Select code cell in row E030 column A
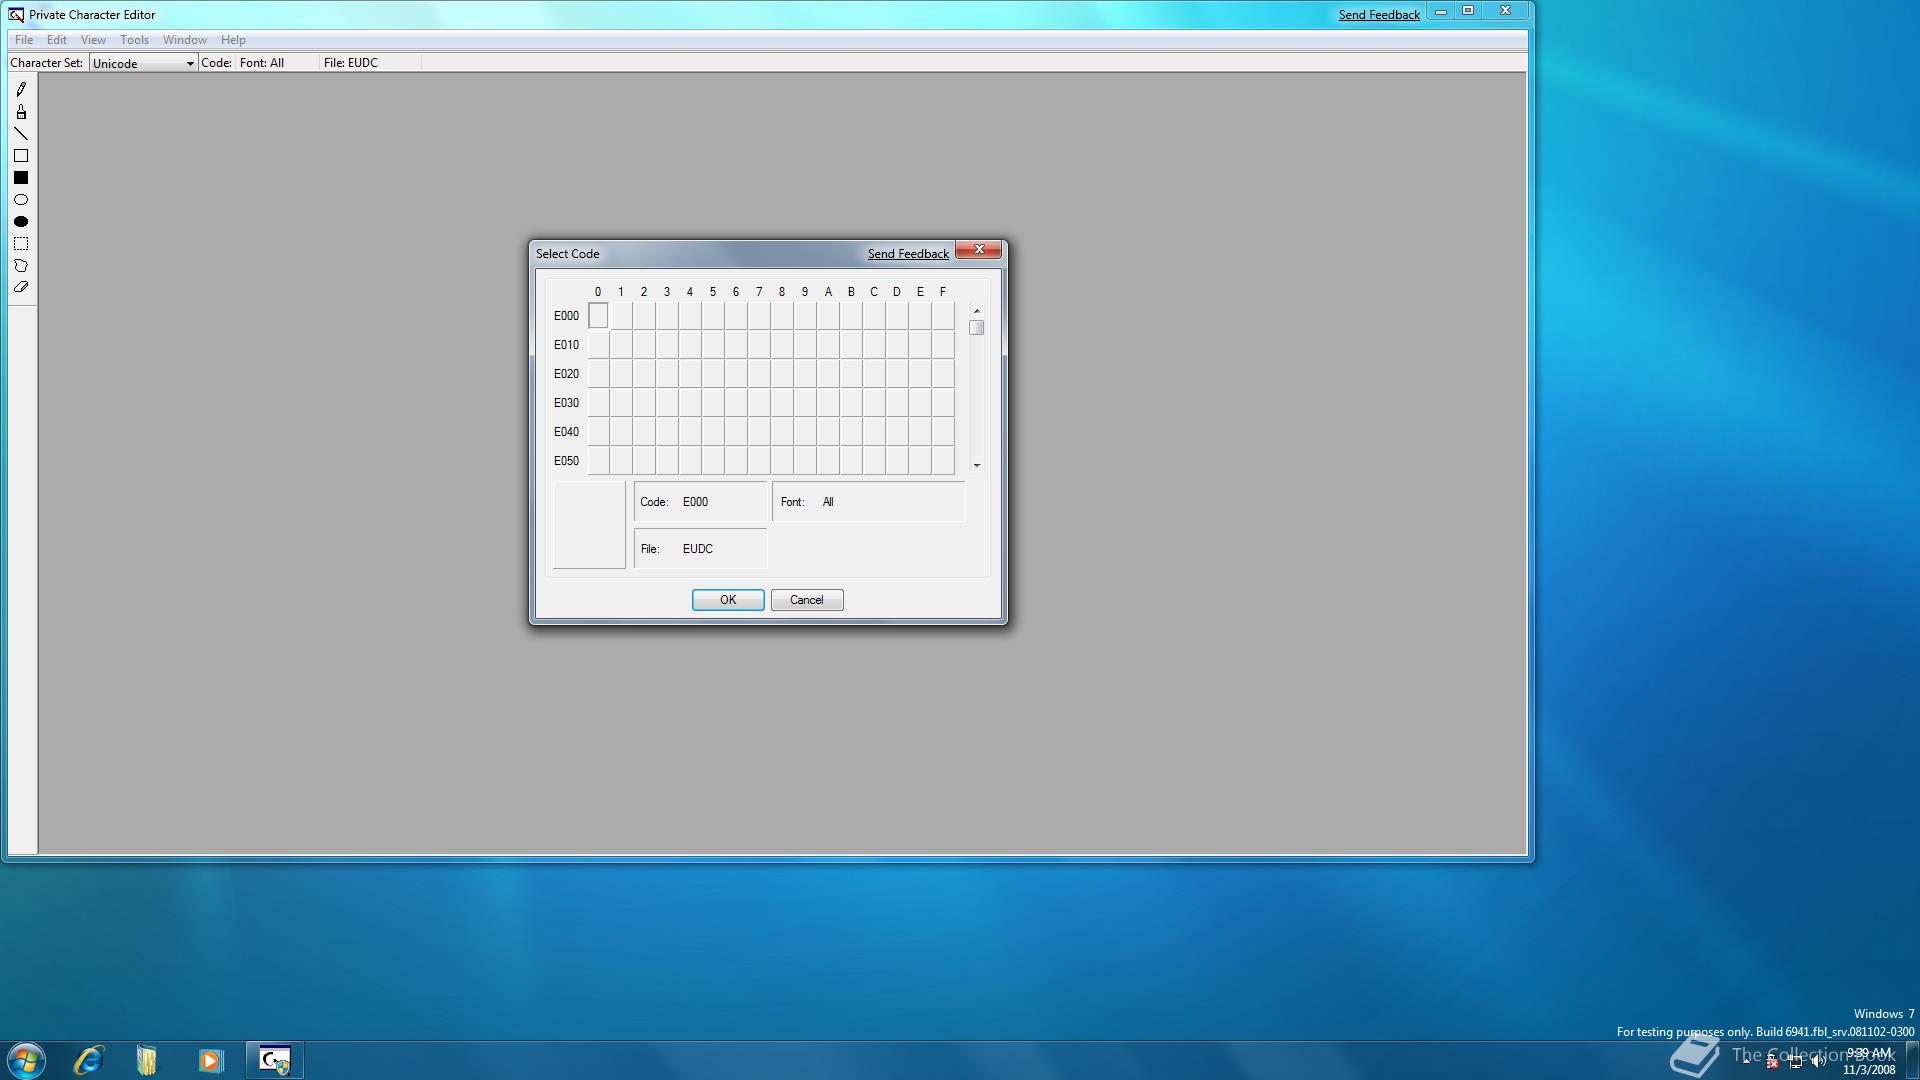 coord(828,403)
